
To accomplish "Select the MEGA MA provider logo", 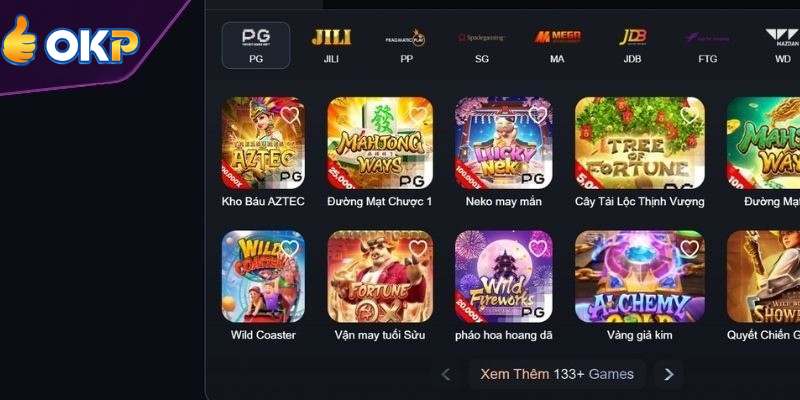I will coord(557,37).
